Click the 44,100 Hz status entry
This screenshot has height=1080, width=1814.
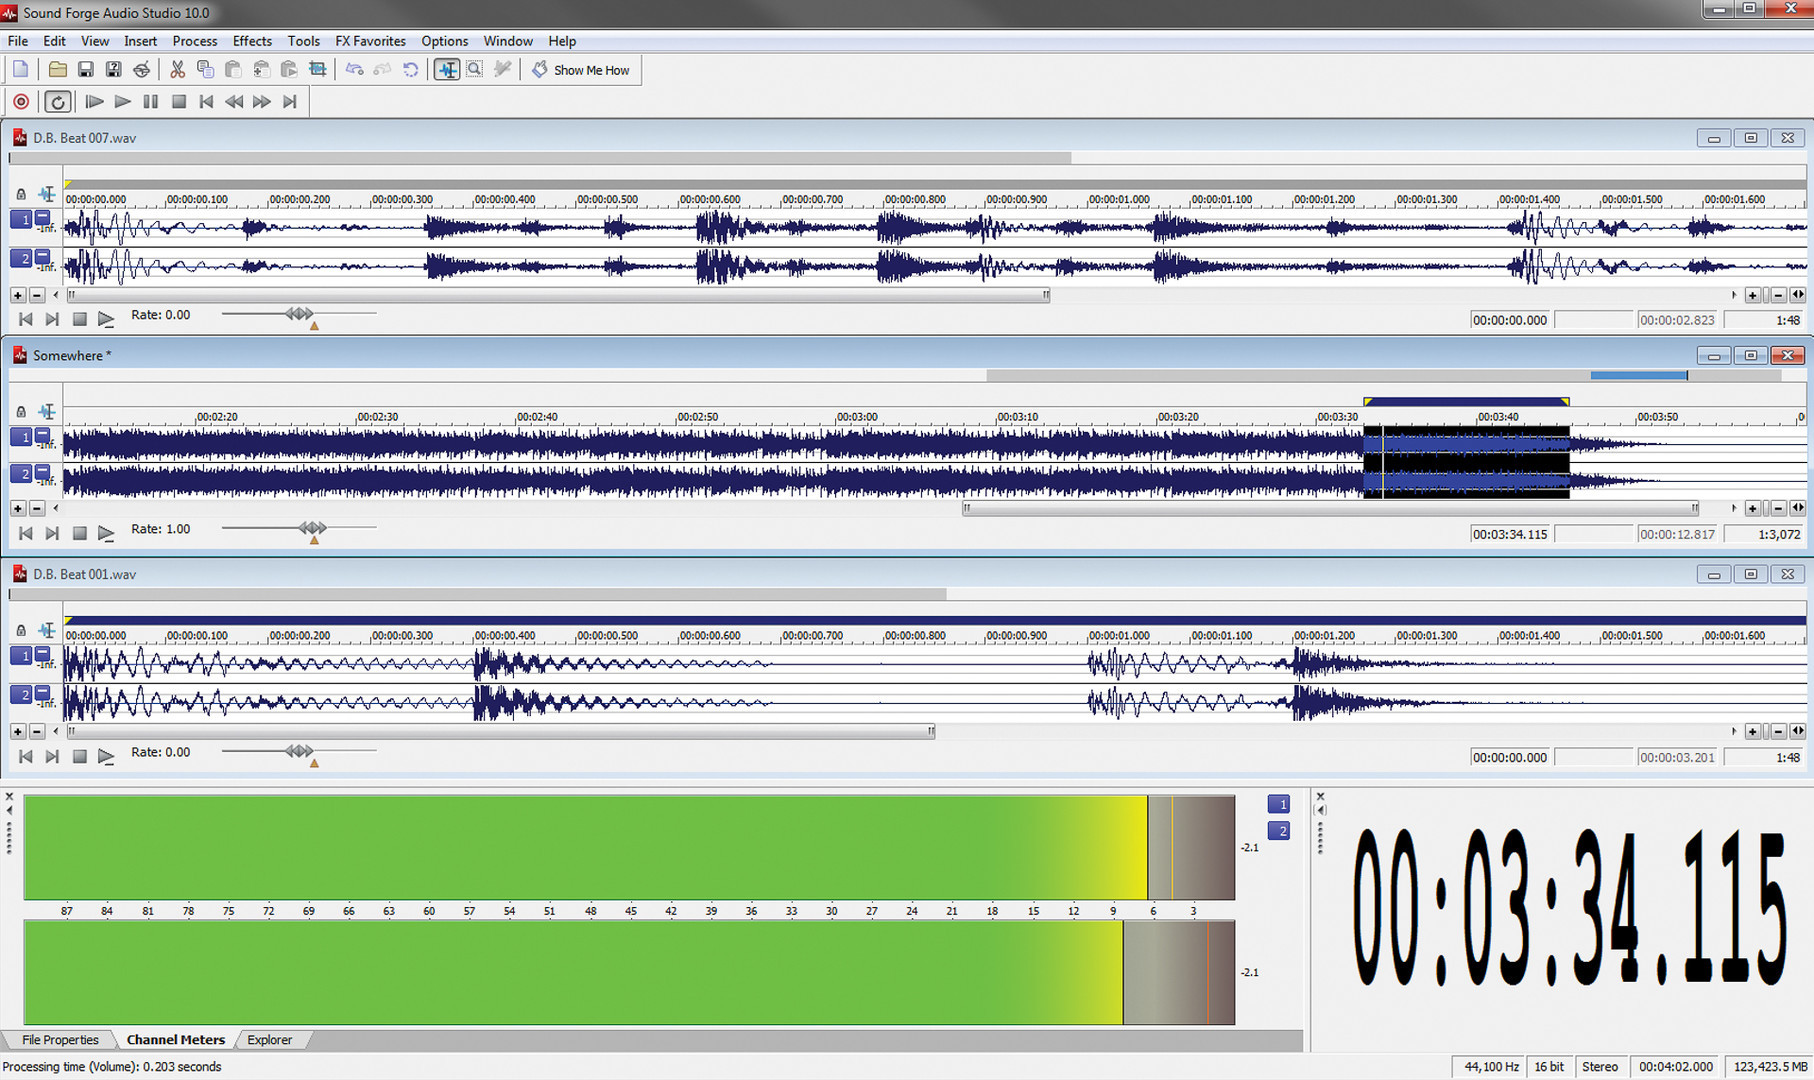[1490, 1067]
